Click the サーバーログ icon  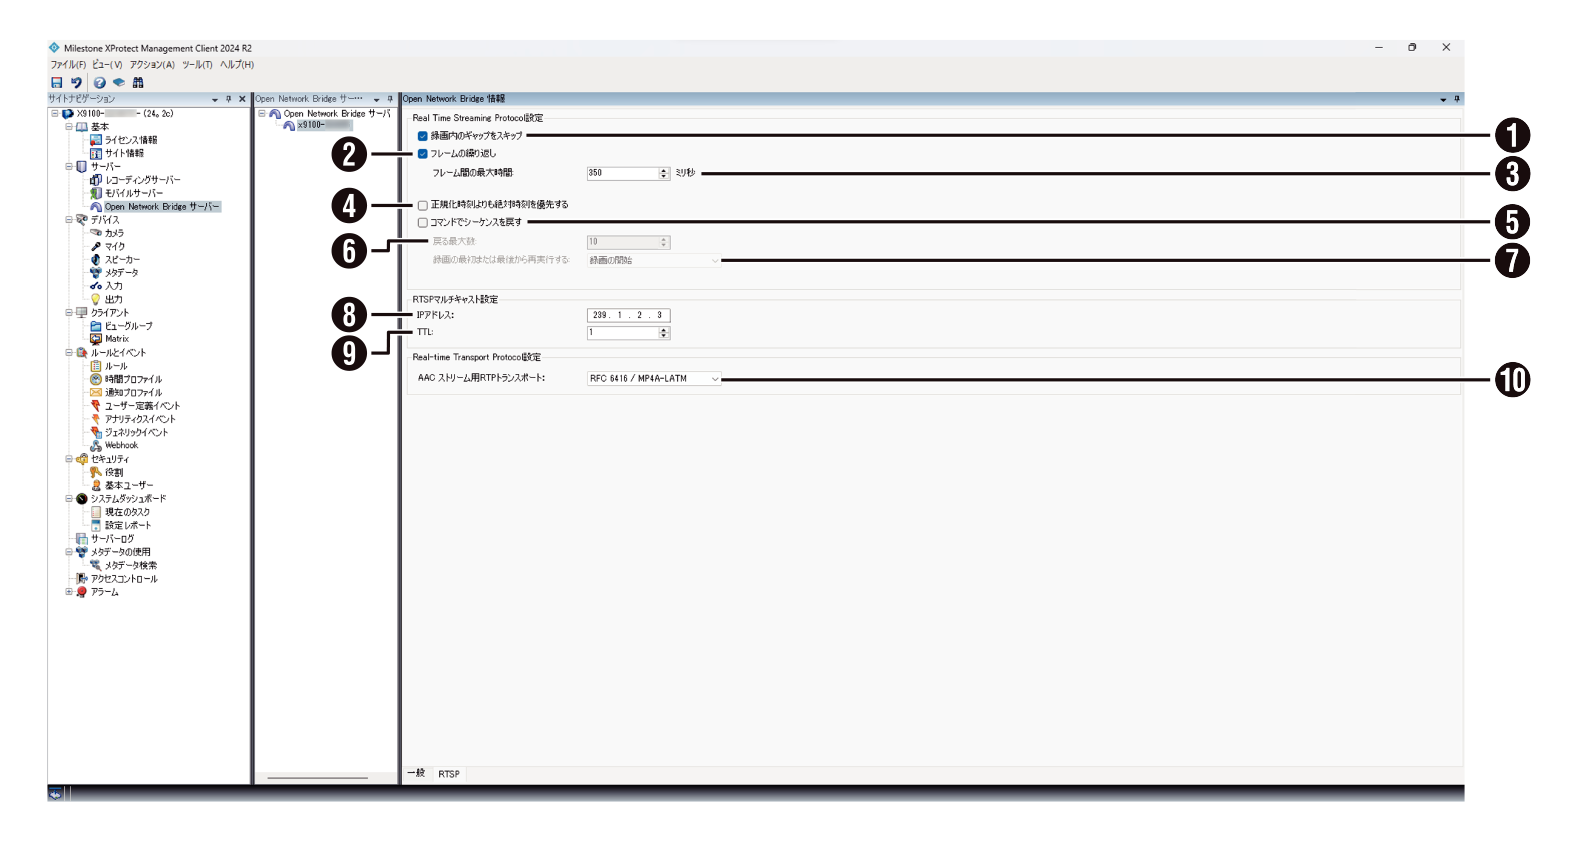click(82, 539)
